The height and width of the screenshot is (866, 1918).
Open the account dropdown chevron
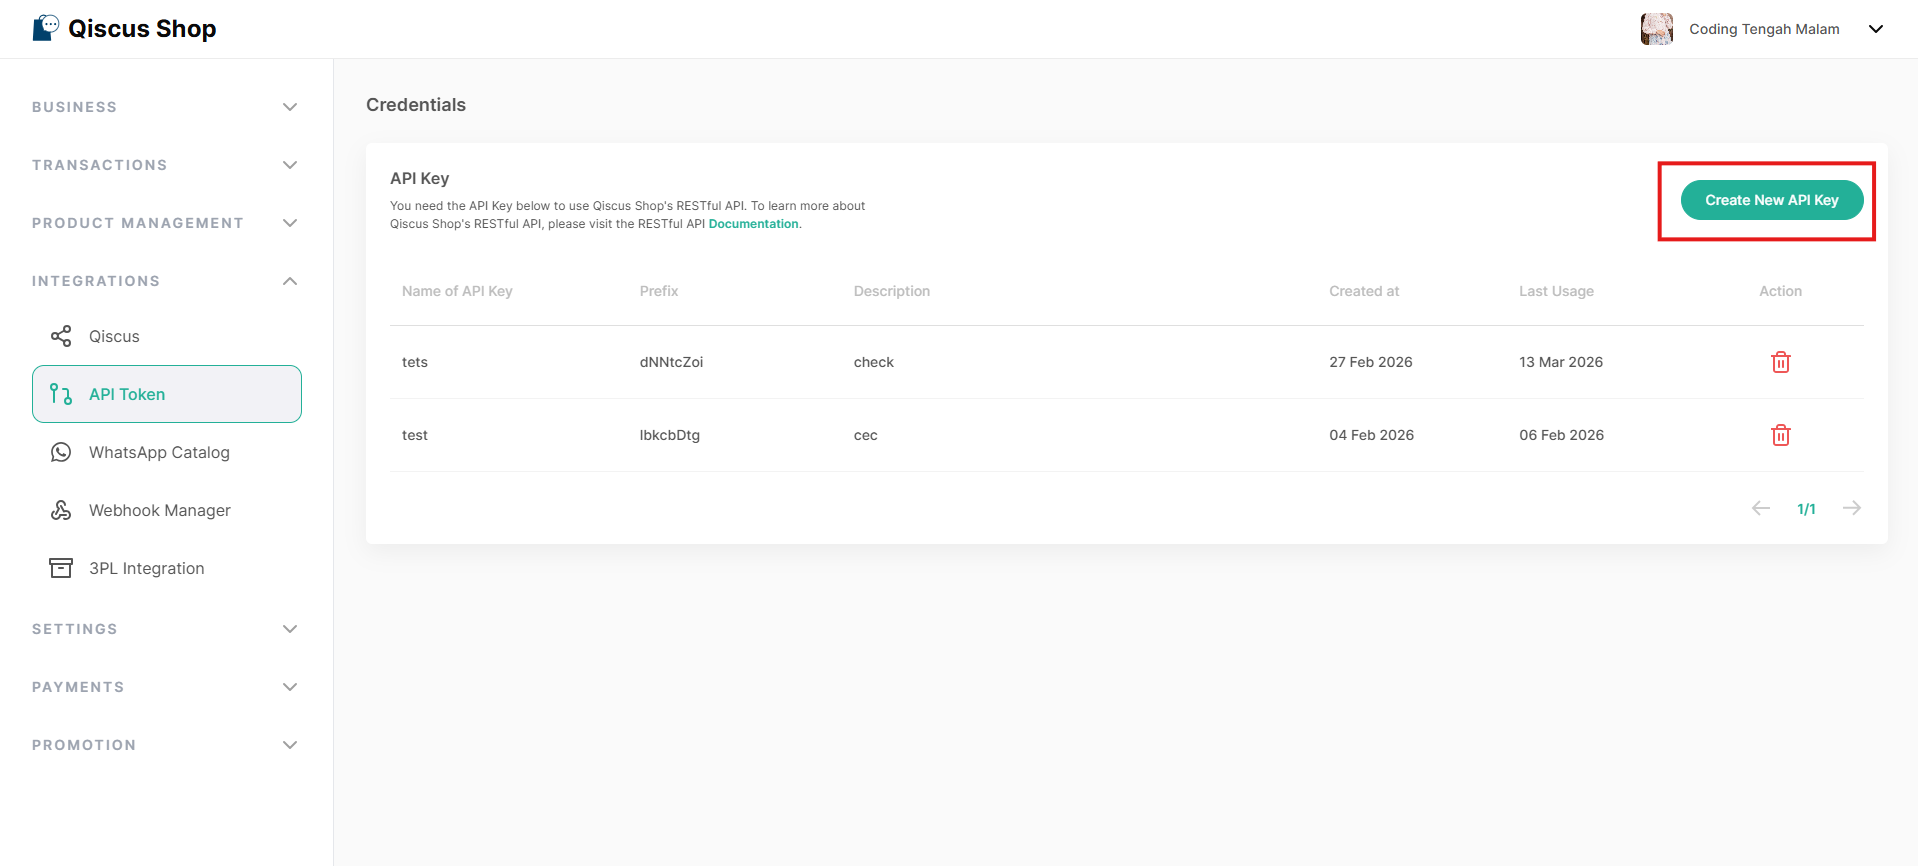(1876, 29)
